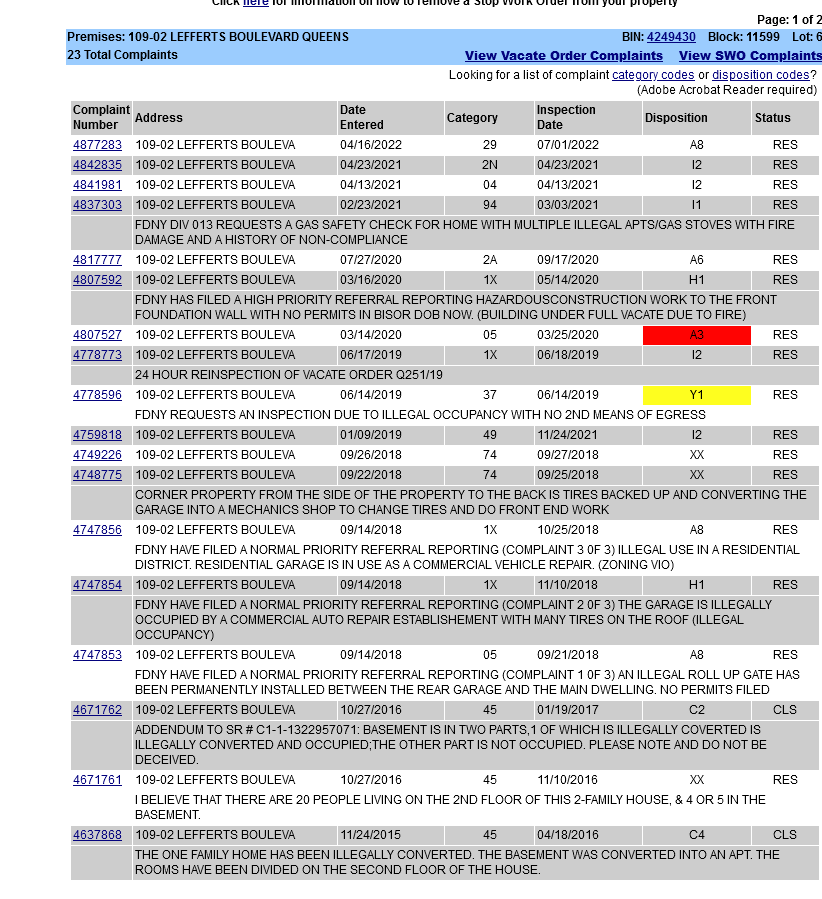Select category 2N cell
The image size is (822, 899).
click(490, 165)
